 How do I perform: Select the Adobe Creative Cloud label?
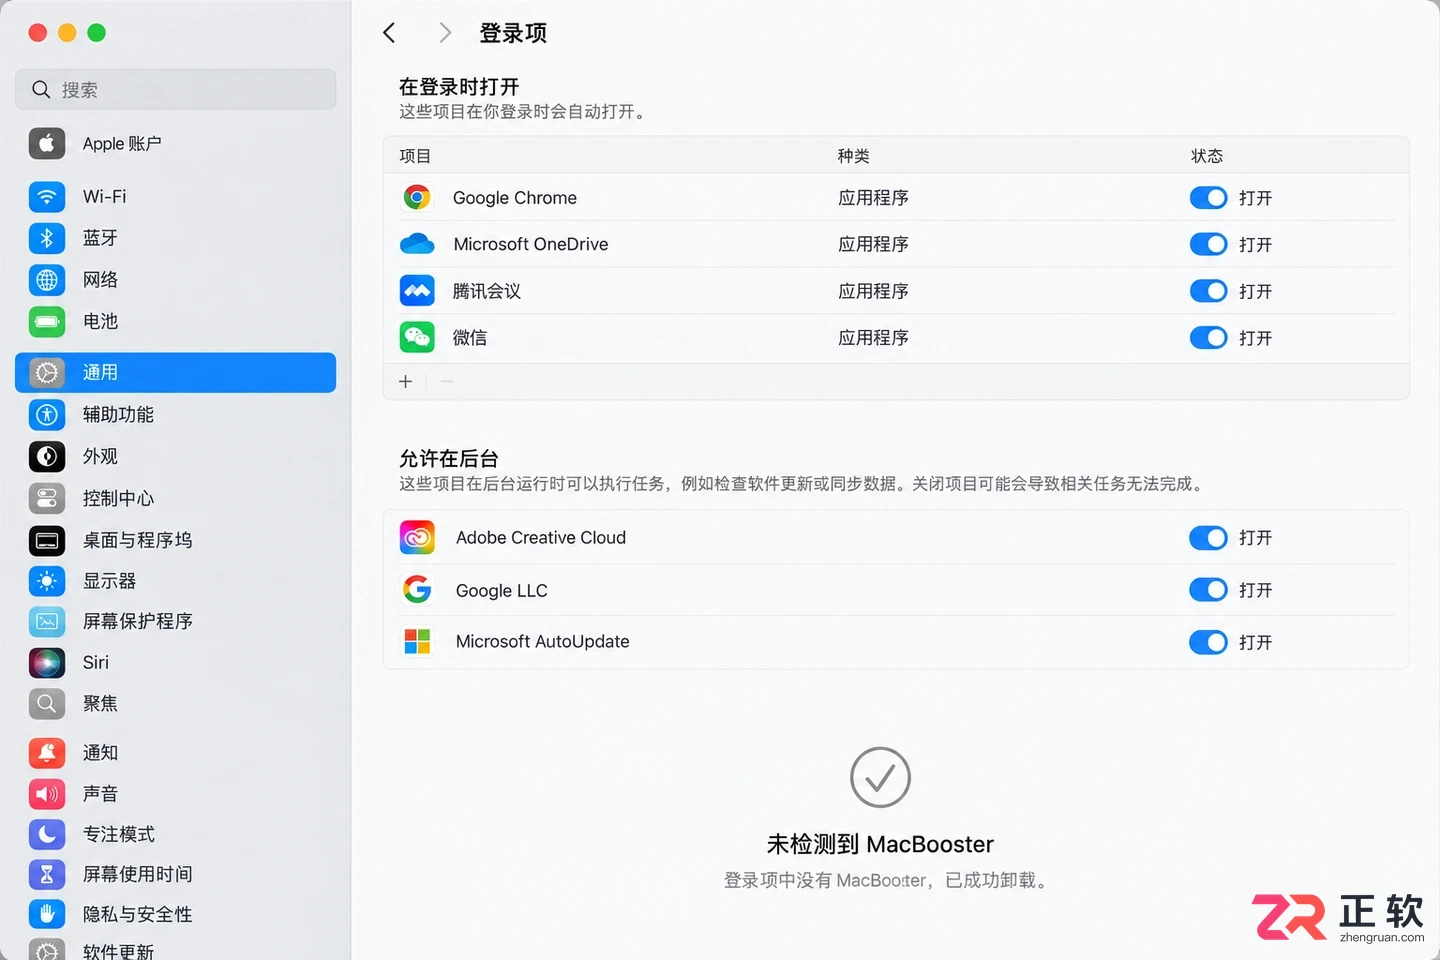click(x=541, y=538)
